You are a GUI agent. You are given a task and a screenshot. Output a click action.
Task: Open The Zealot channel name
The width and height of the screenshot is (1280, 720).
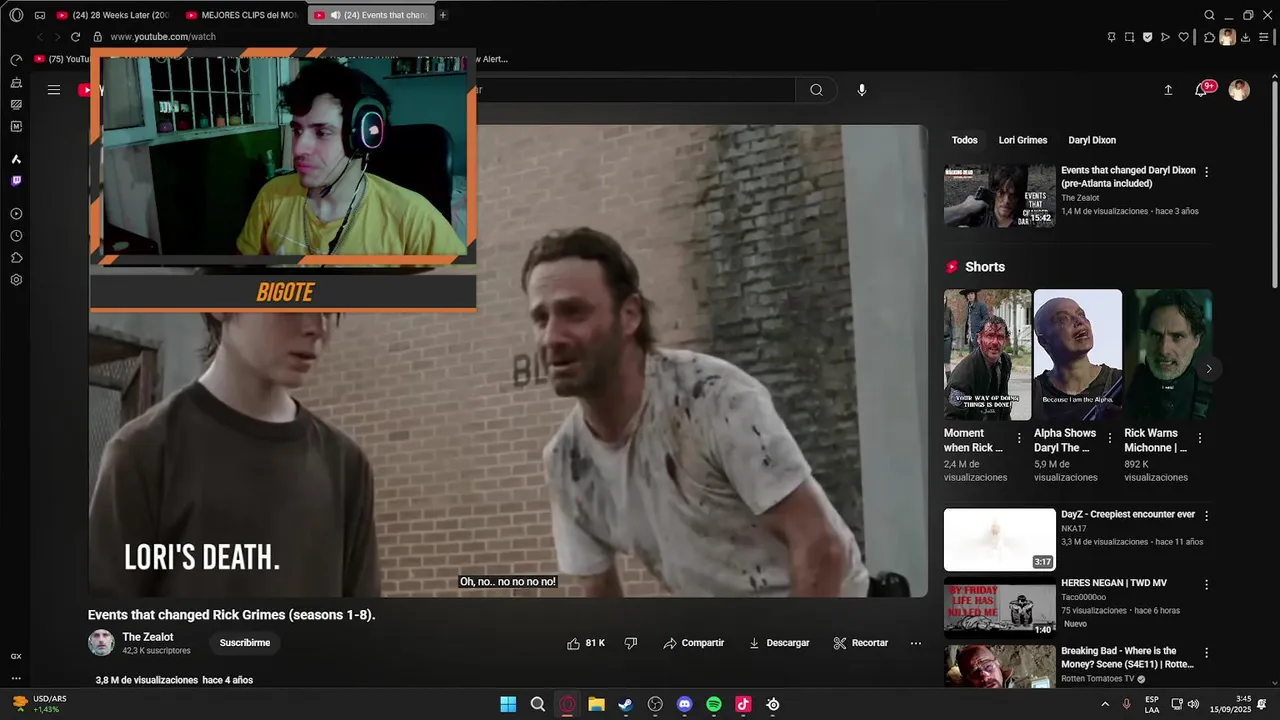pos(148,637)
